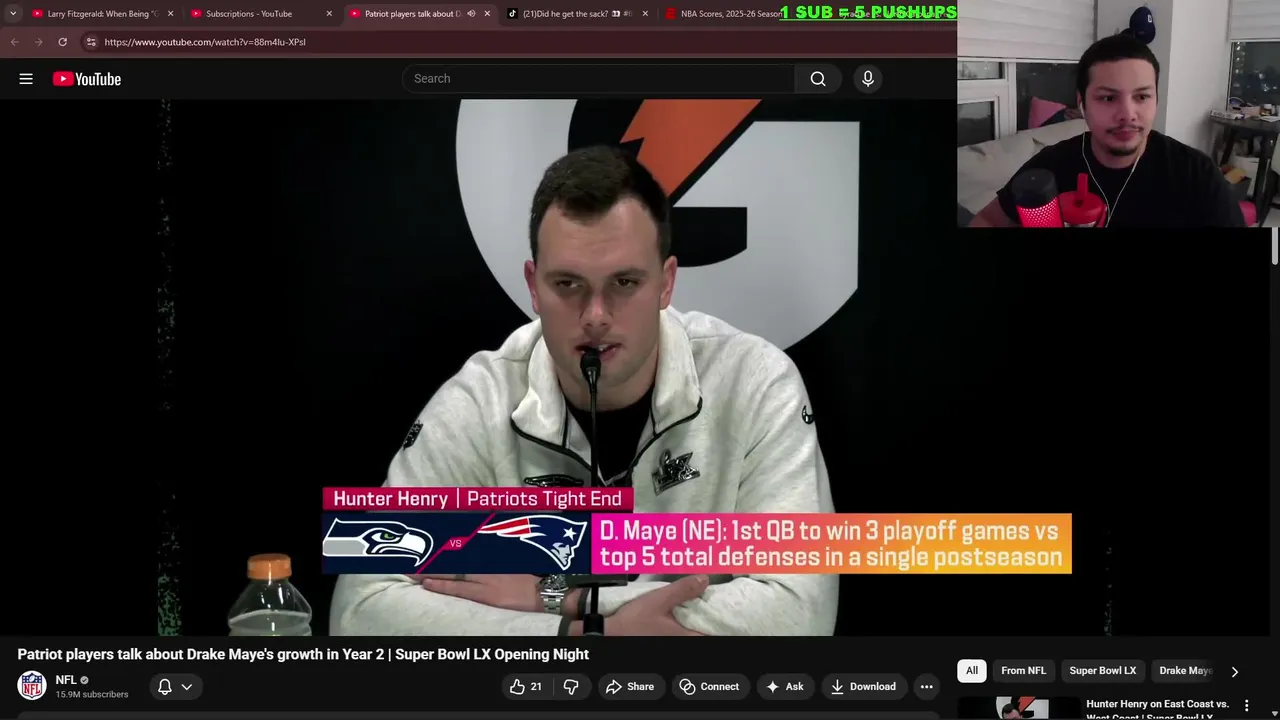Dislike the video with thumbs down
This screenshot has width=1280, height=720.
pyautogui.click(x=571, y=687)
